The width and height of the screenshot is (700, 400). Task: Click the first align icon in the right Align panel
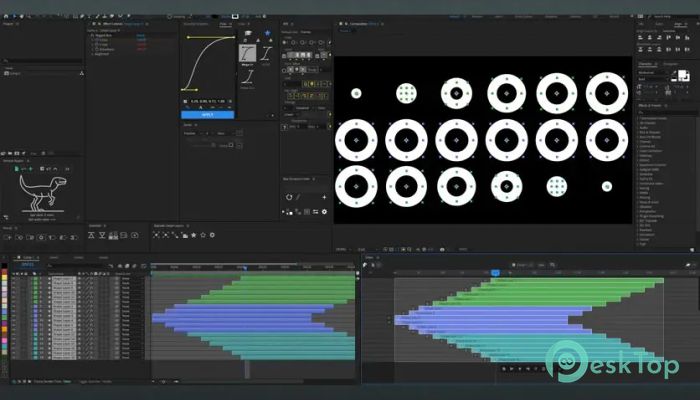pos(640,38)
